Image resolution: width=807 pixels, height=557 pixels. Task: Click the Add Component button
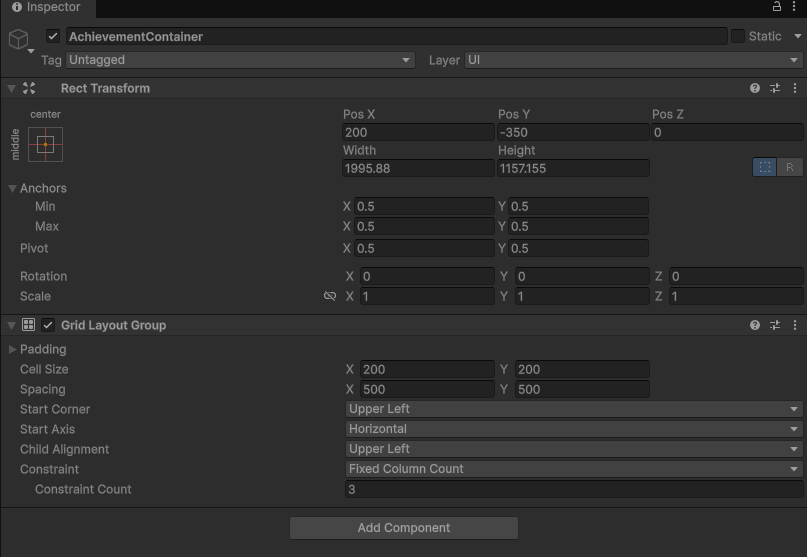(x=404, y=528)
